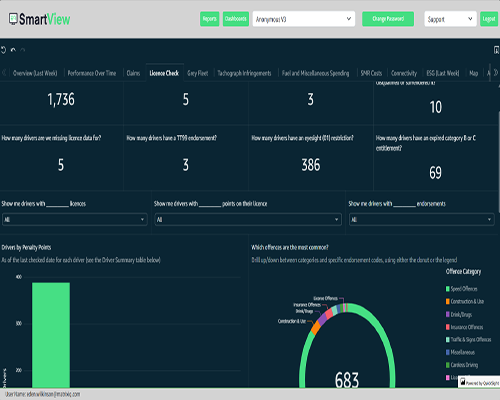Switch to the Connectivity tab
The image size is (500, 400).
(404, 73)
